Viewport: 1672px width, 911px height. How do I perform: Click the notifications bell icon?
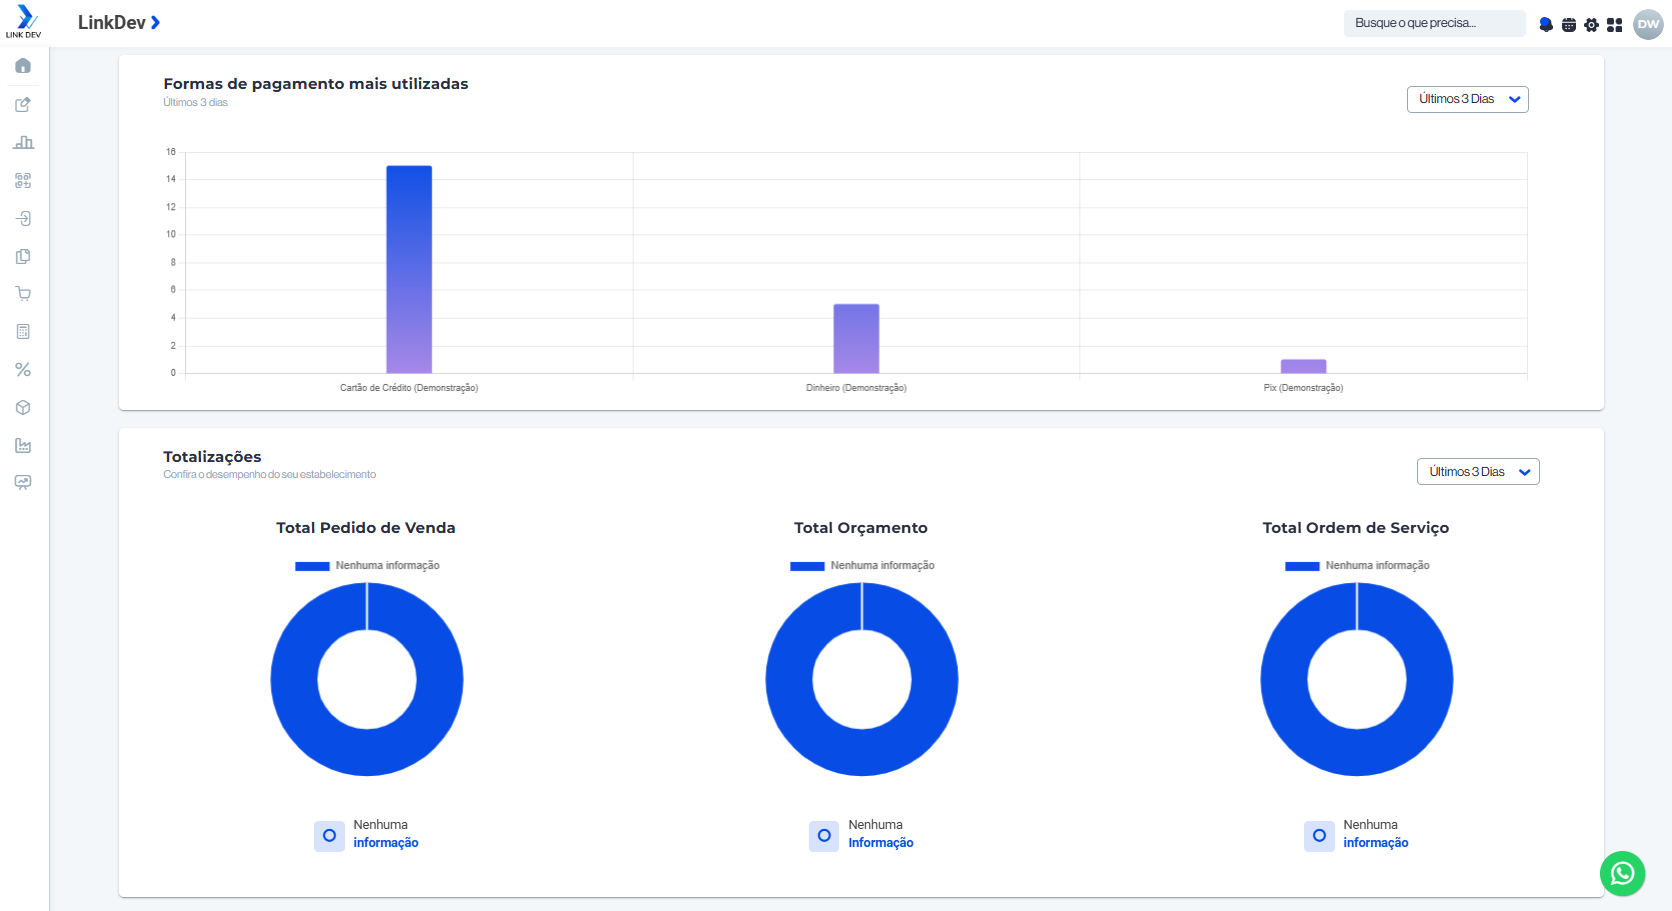coord(1545,24)
